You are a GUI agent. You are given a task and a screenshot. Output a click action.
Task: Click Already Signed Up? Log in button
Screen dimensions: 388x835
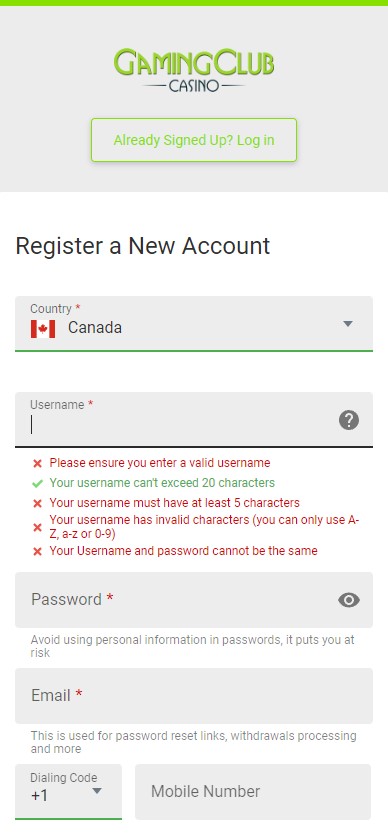coord(194,140)
